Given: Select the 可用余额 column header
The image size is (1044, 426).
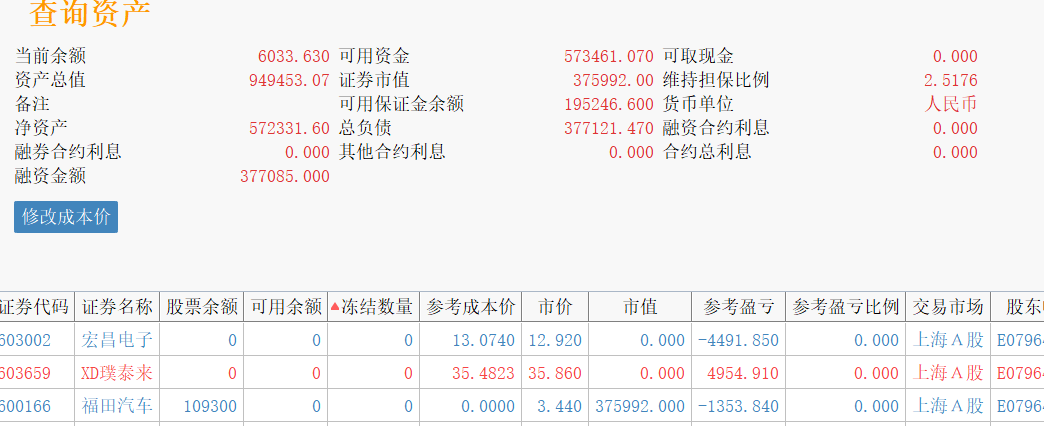Looking at the screenshot, I should coord(286,307).
